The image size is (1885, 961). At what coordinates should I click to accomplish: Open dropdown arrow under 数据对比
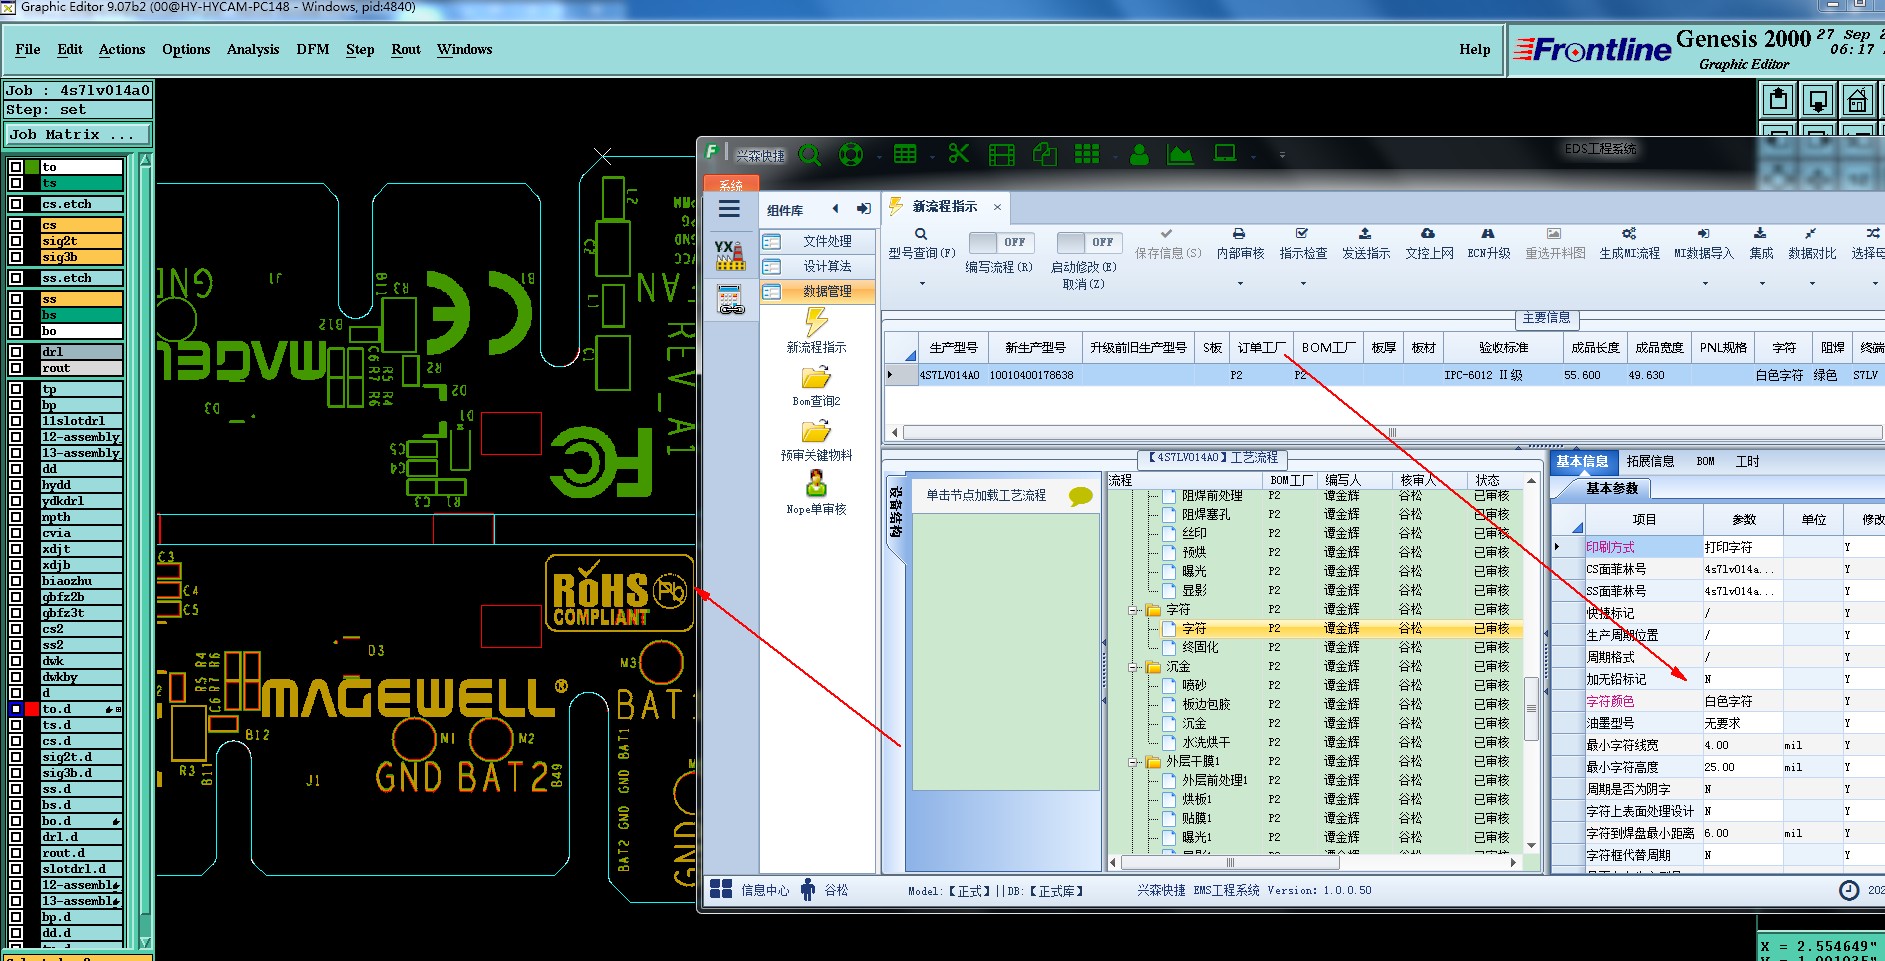pyautogui.click(x=1812, y=284)
